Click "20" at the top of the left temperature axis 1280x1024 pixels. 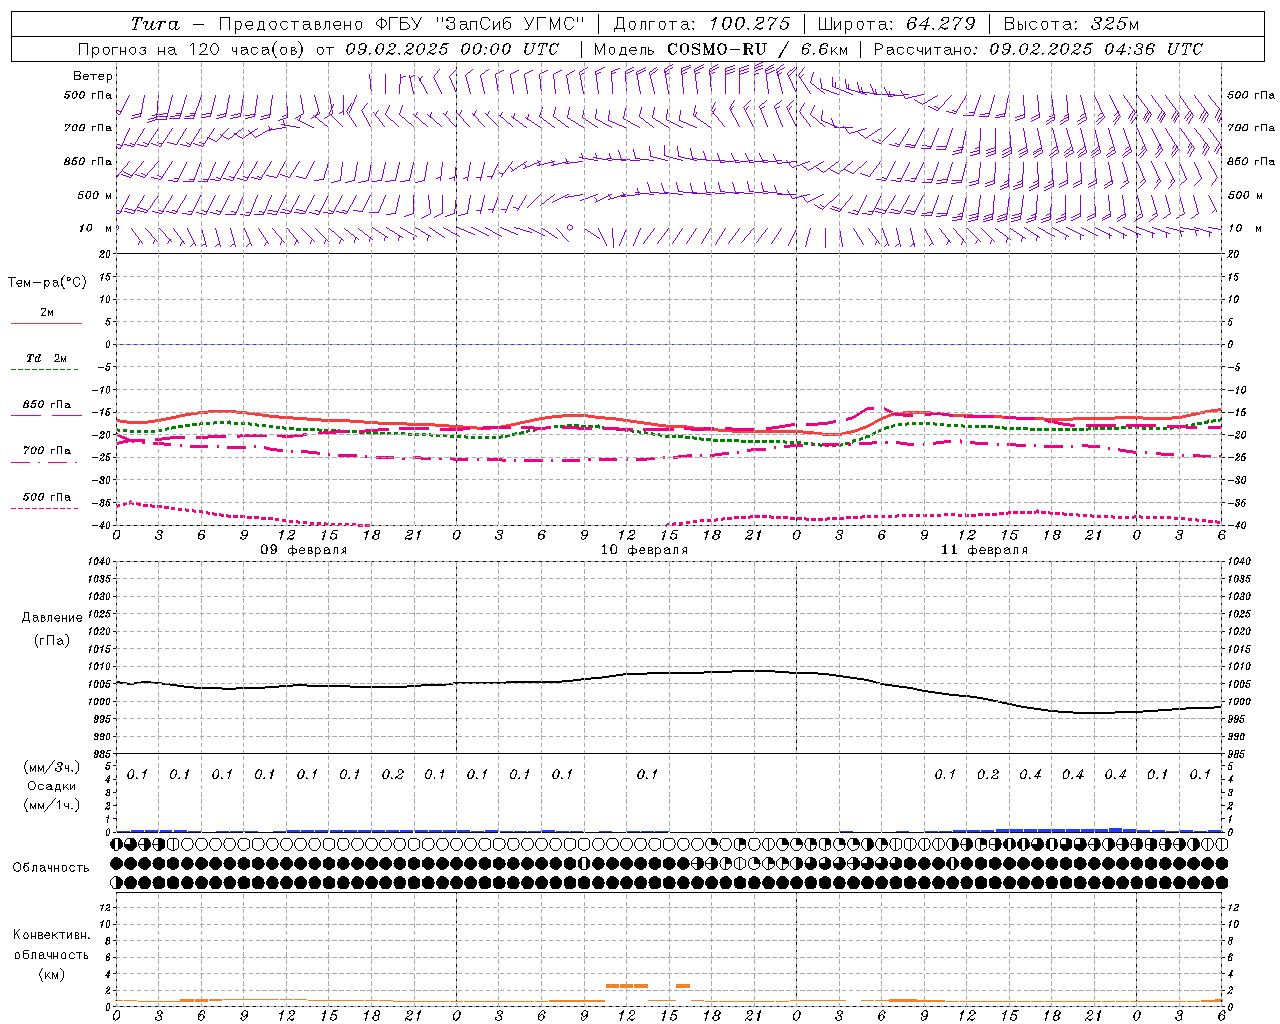point(104,254)
